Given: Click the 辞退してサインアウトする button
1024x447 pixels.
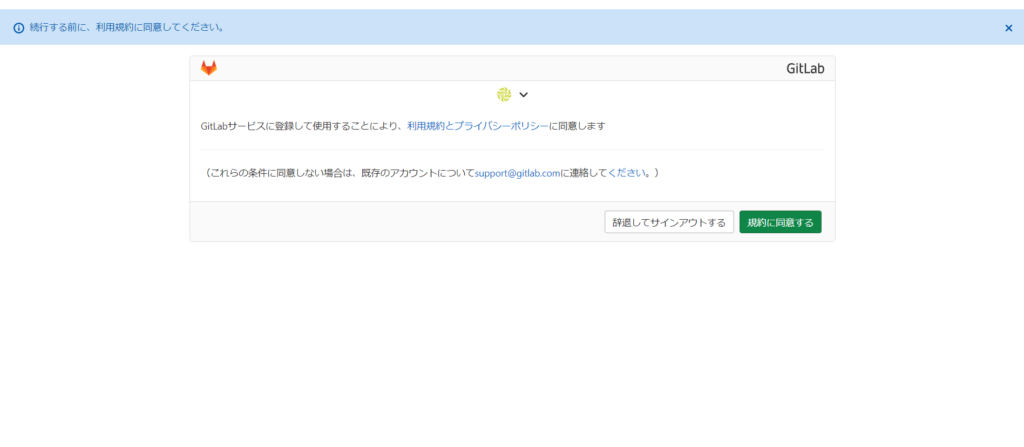Looking at the screenshot, I should [x=669, y=222].
